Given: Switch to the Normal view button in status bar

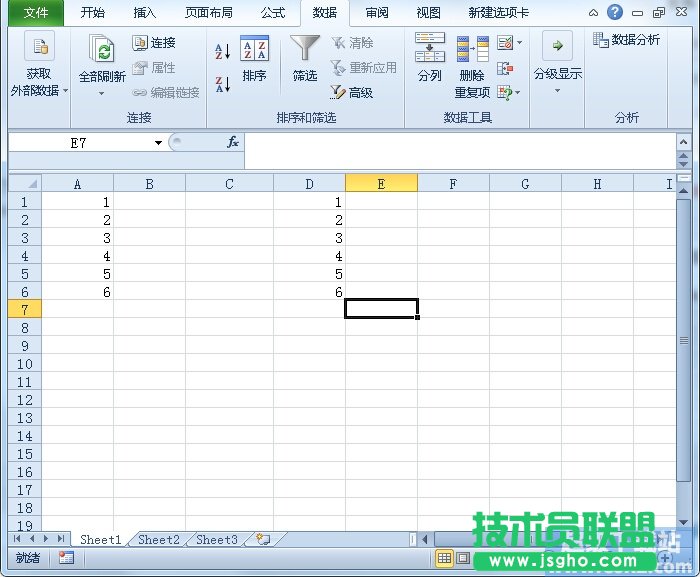Looking at the screenshot, I should (x=445, y=558).
